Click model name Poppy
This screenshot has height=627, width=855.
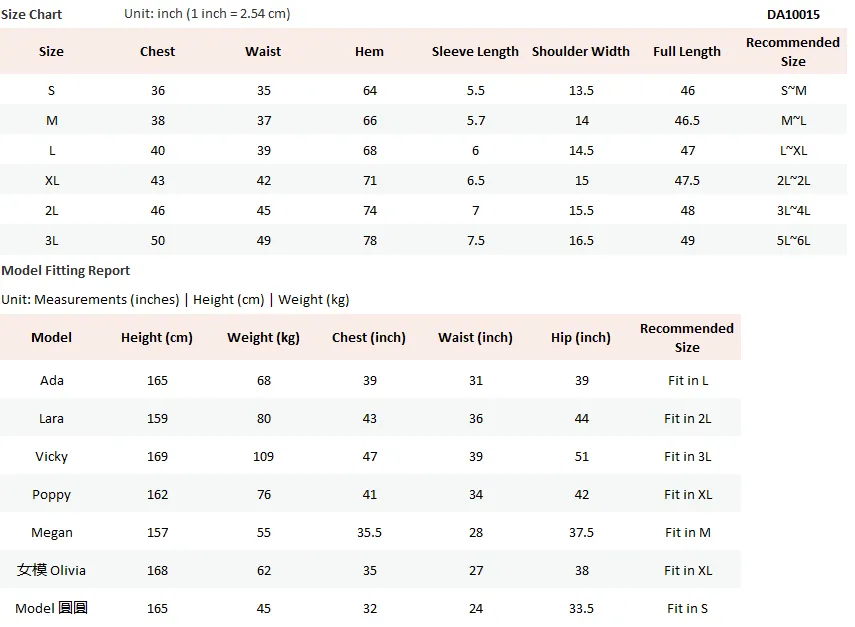[52, 495]
